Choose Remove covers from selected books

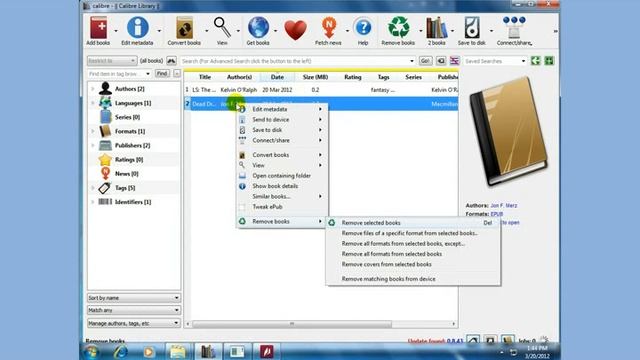413,264
